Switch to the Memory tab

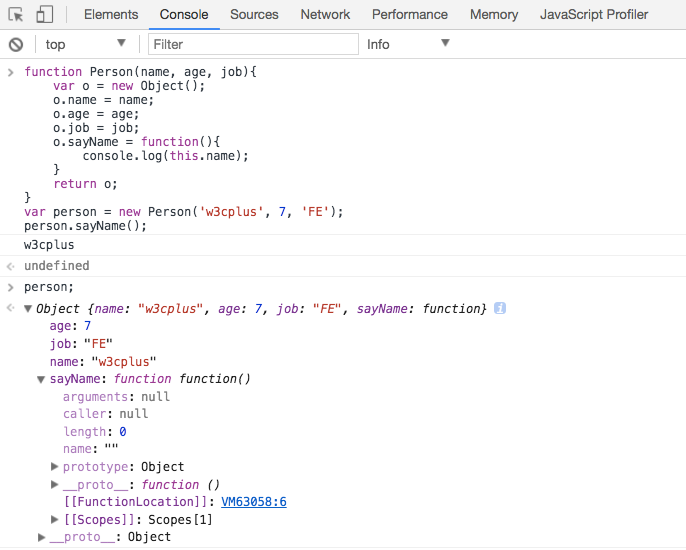click(x=494, y=14)
